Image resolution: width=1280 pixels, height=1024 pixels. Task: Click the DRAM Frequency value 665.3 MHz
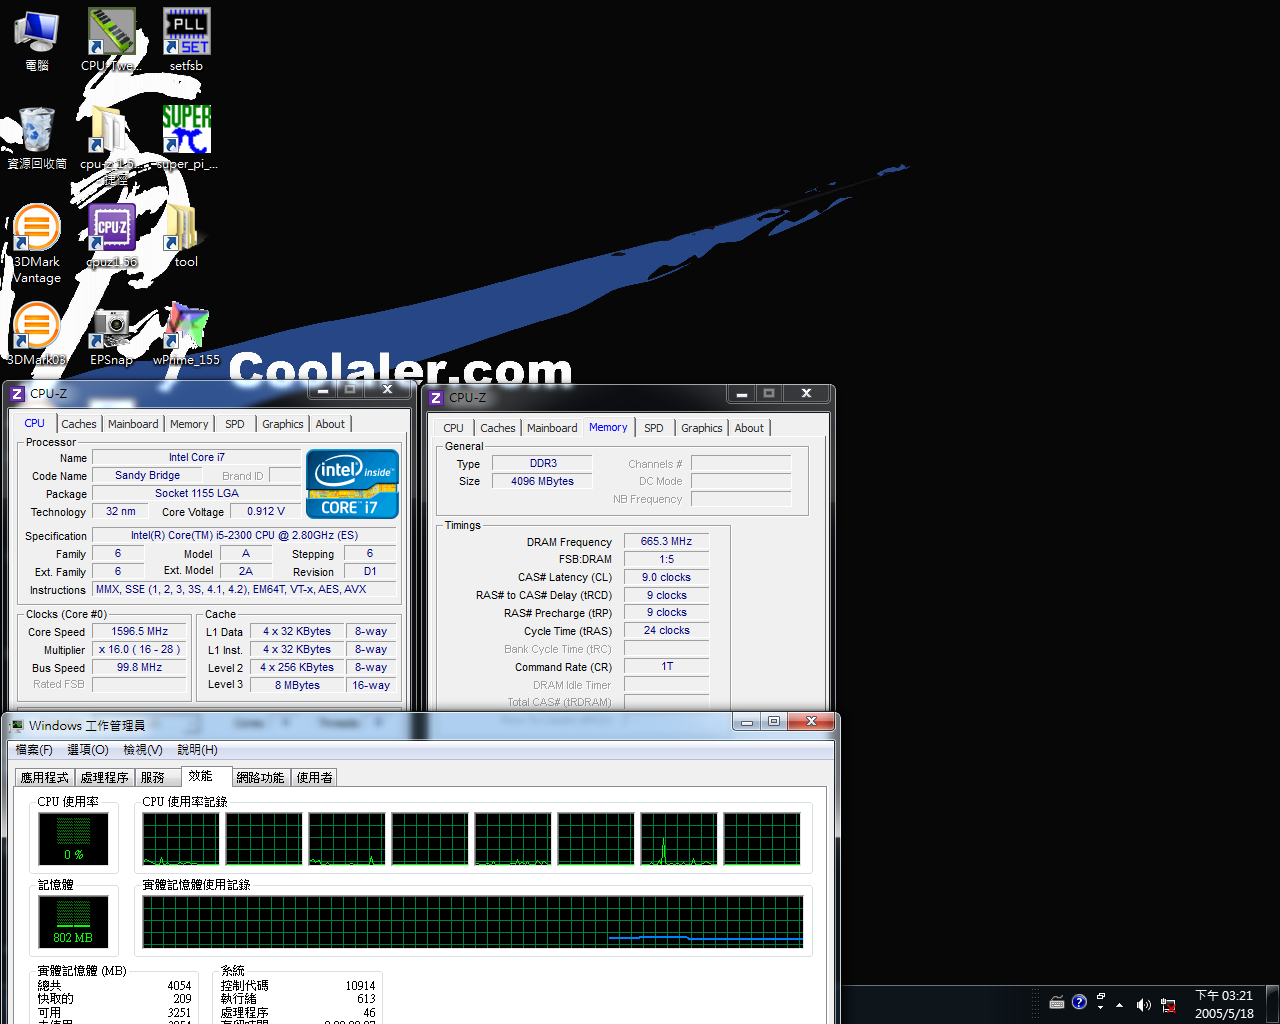[667, 542]
